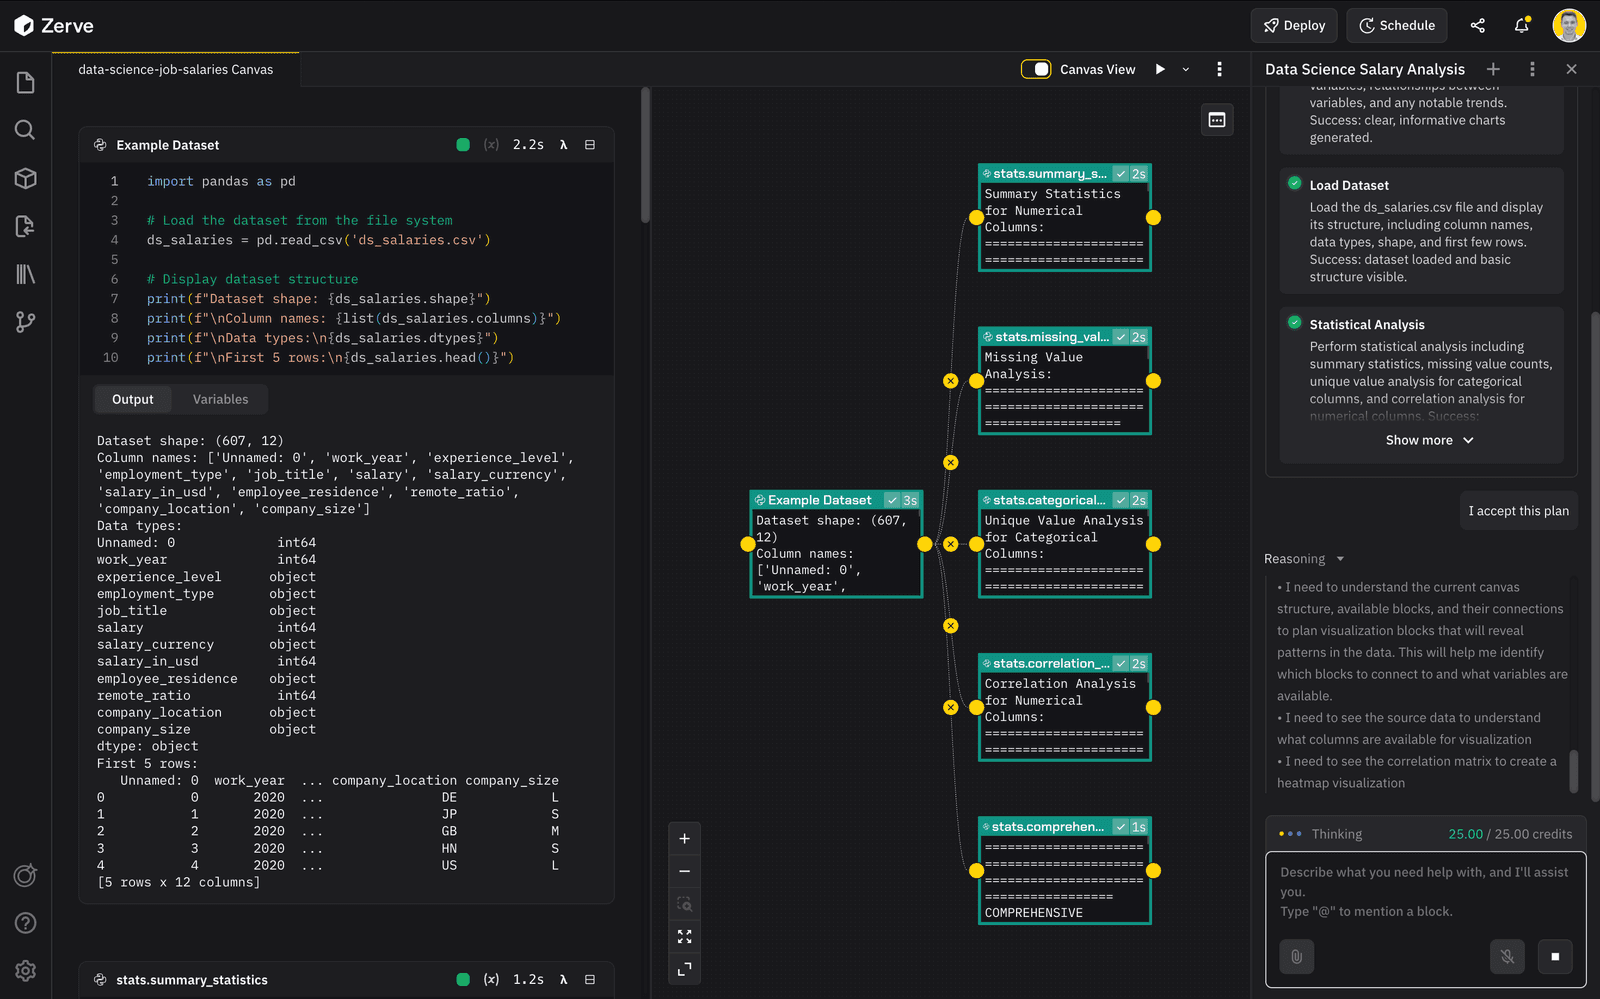Image resolution: width=1600 pixels, height=999 pixels.
Task: Open the Search panel in sidebar
Action: tap(25, 130)
